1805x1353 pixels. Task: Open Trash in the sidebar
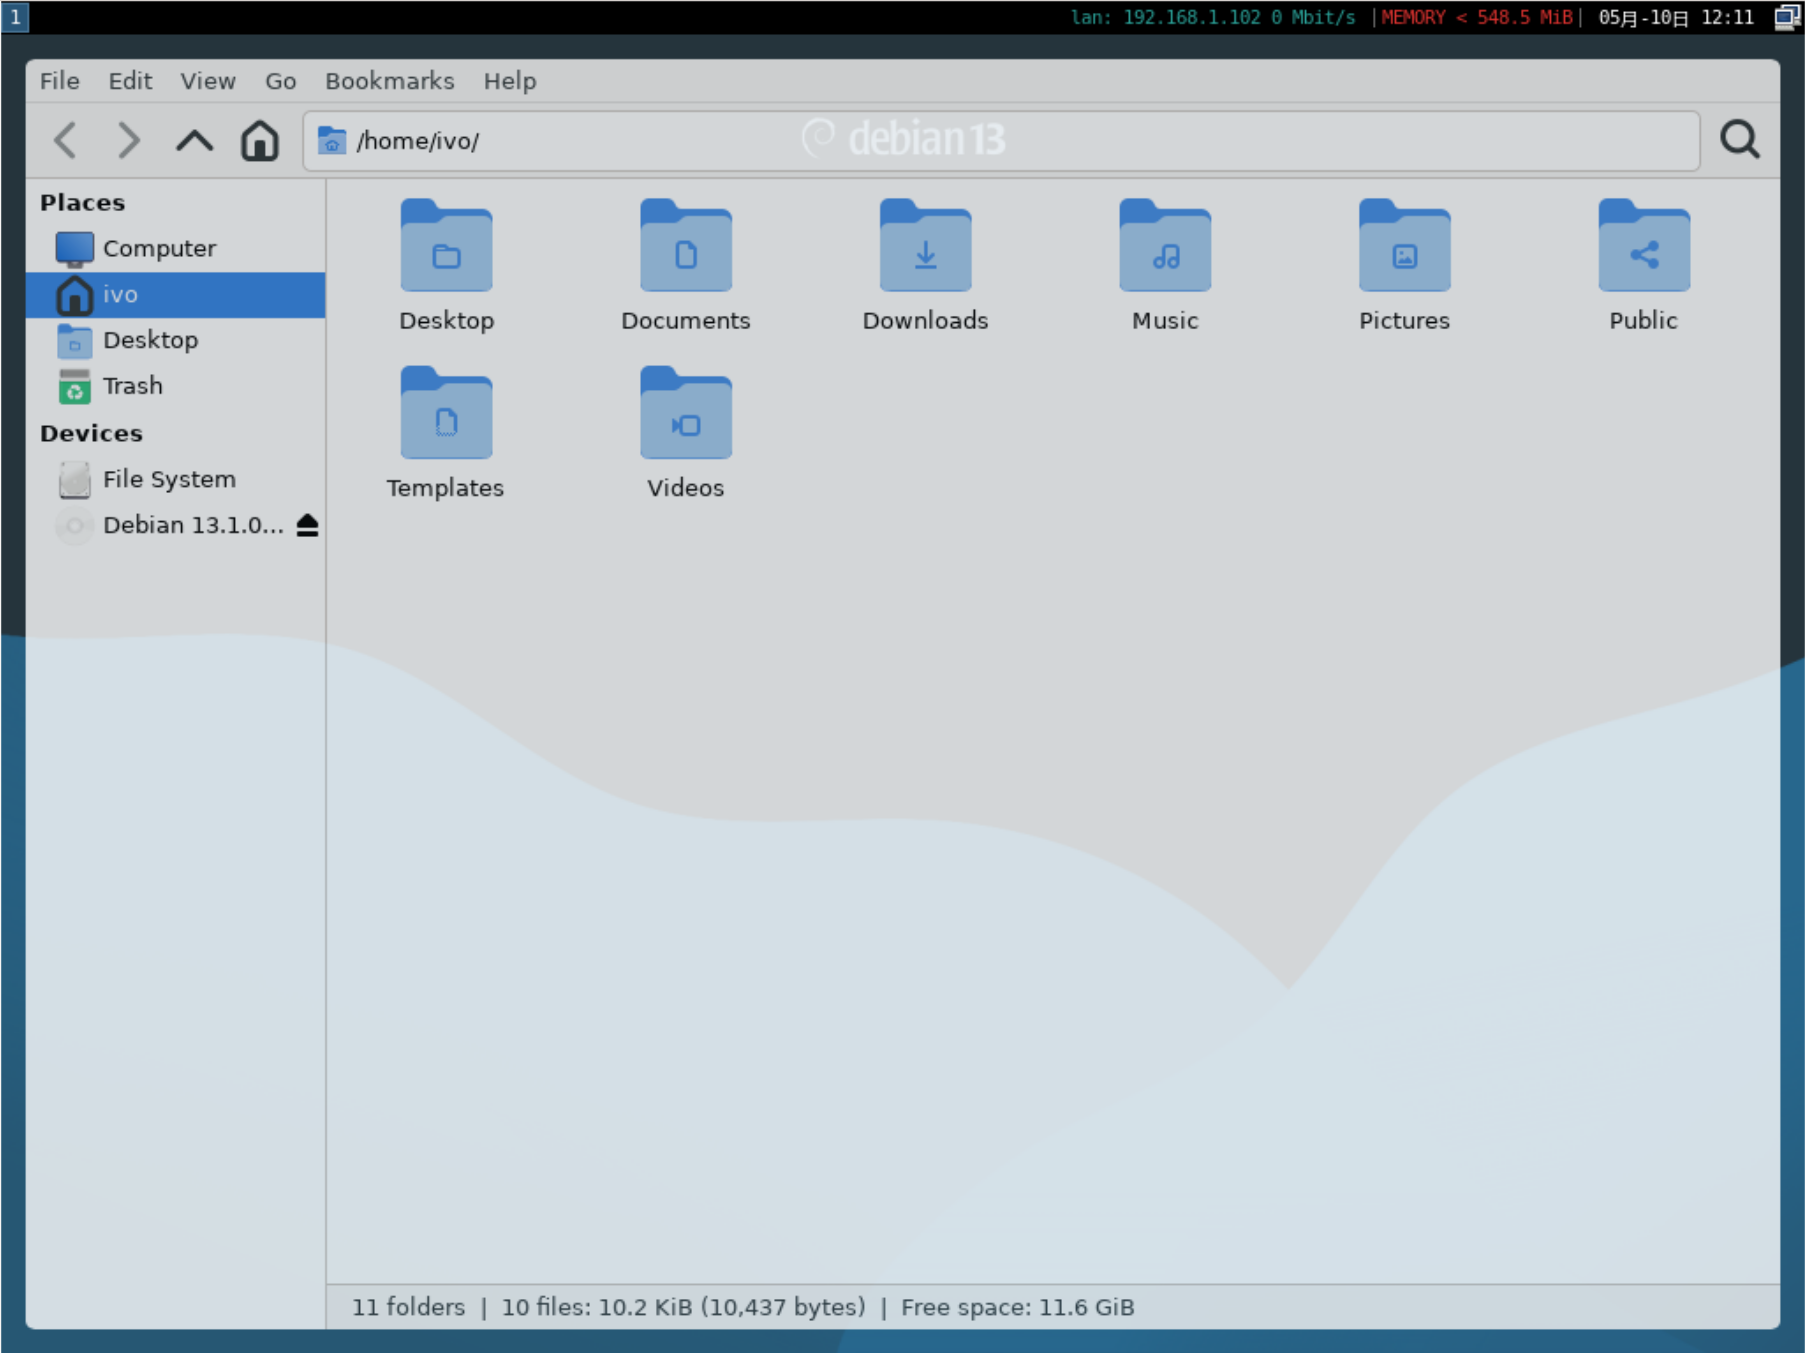pyautogui.click(x=176, y=386)
